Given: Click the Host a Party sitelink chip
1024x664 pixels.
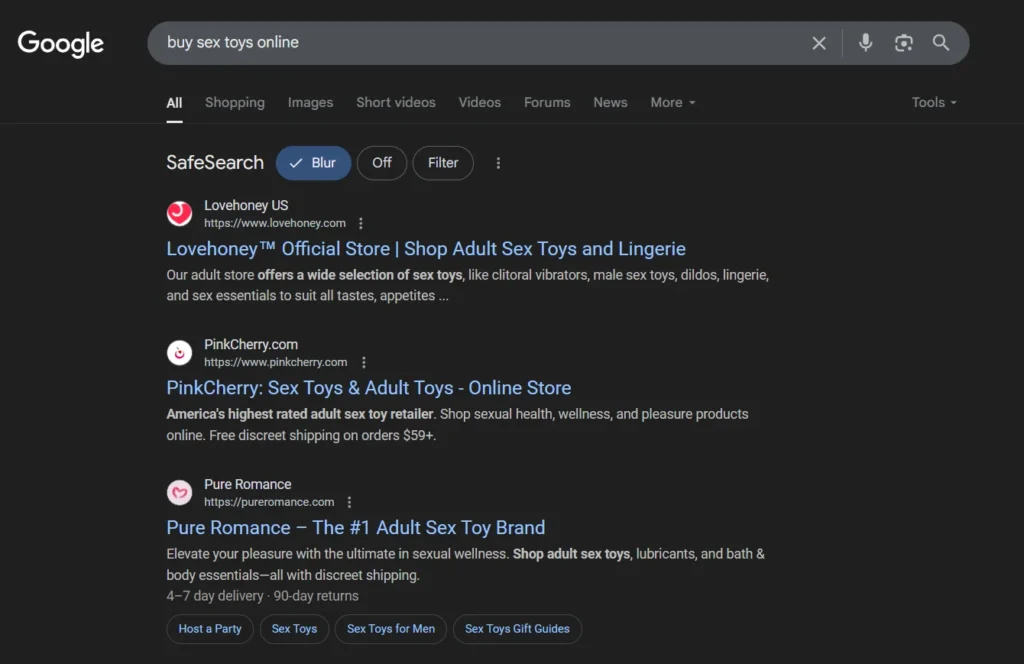Looking at the screenshot, I should point(210,629).
